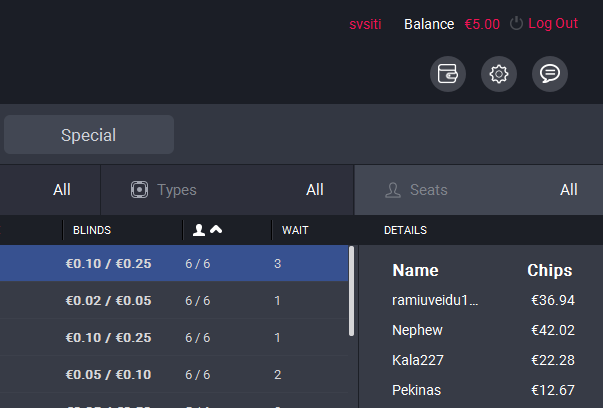
Task: Click the Seats person icon
Action: point(393,189)
